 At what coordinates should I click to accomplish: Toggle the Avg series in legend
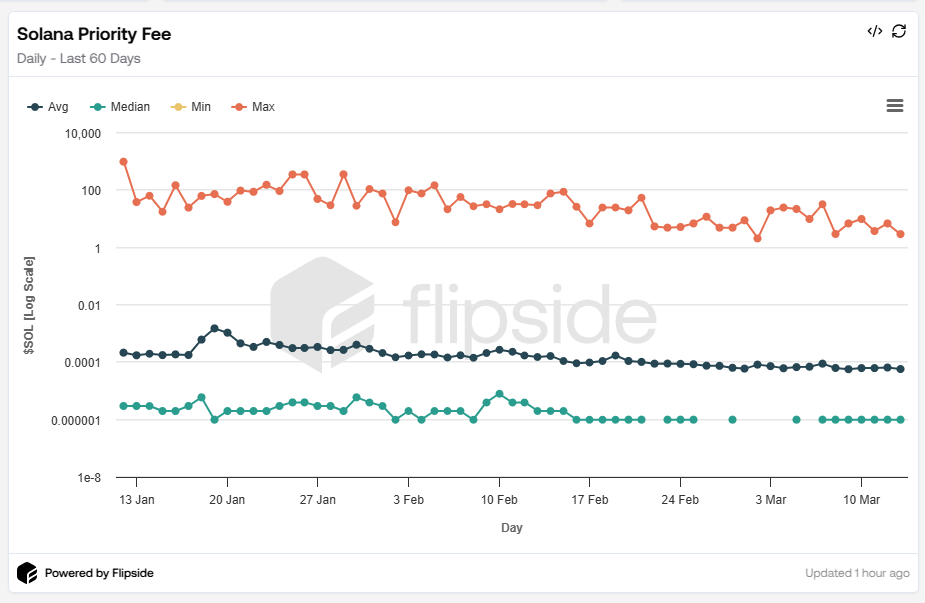coord(58,107)
